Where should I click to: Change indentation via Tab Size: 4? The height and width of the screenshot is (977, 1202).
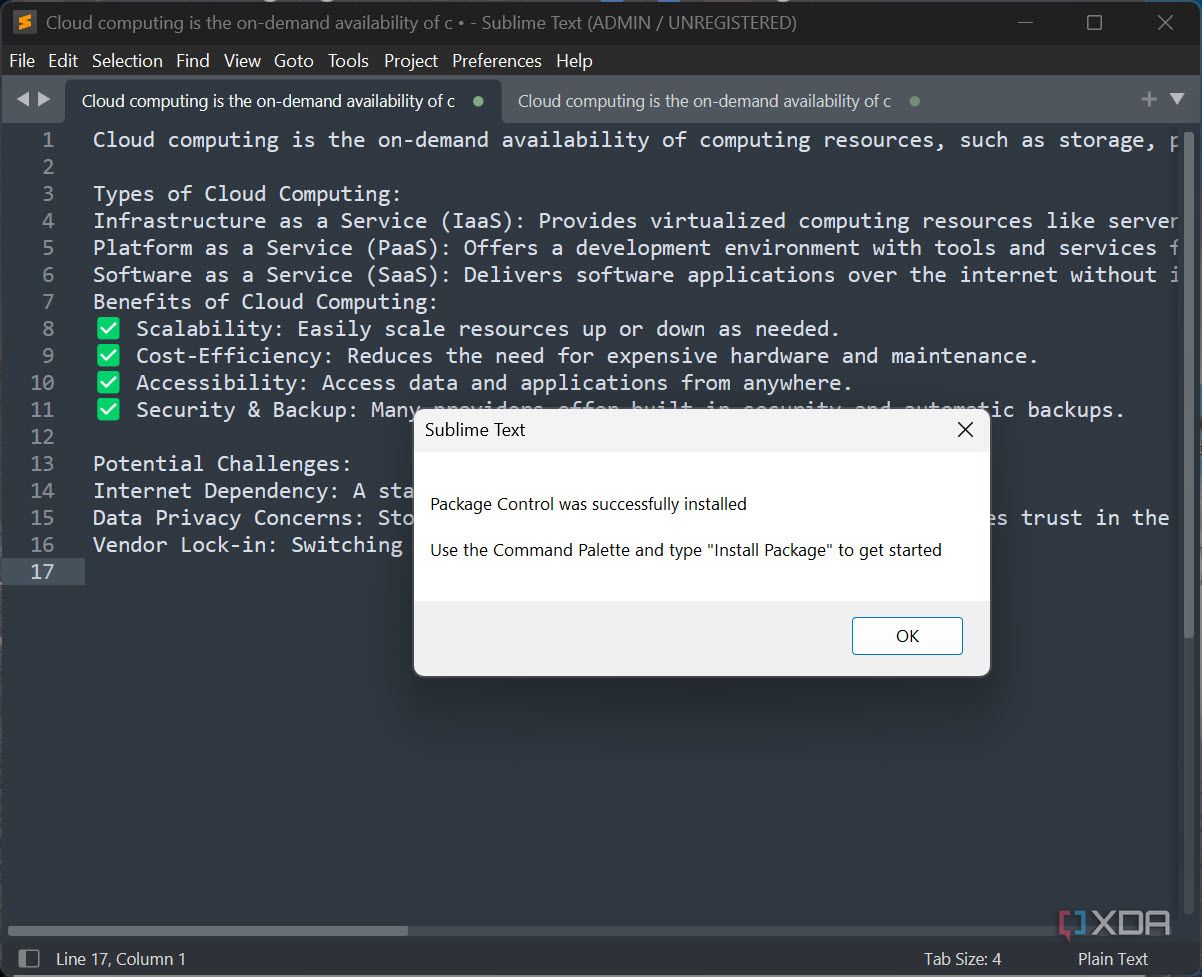click(x=962, y=959)
